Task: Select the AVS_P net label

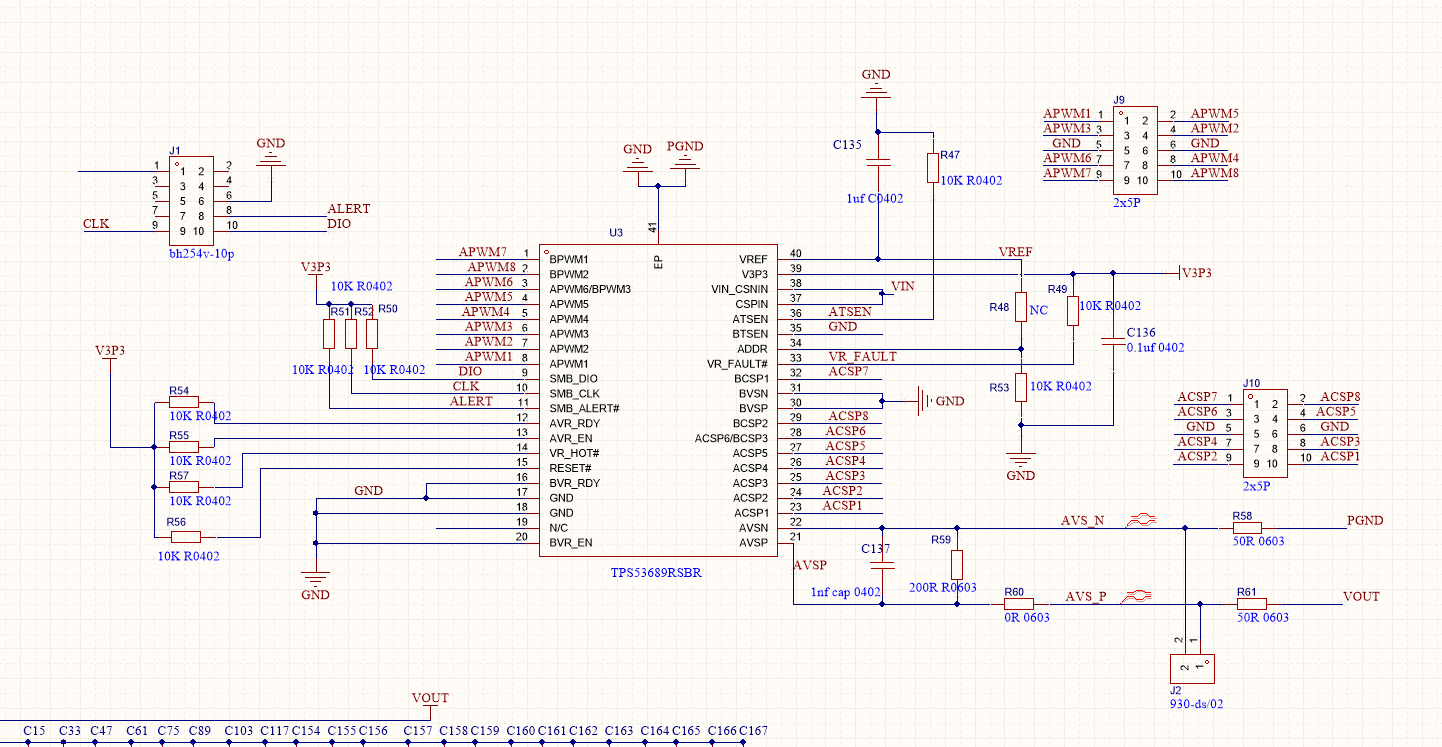Action: 1086,597
